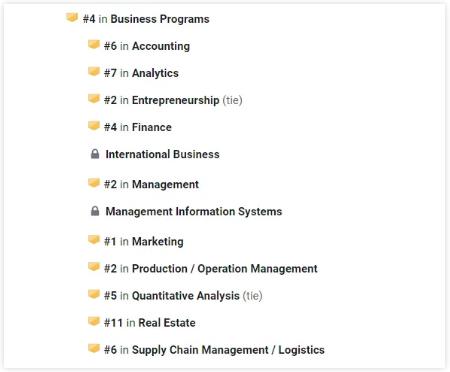The image size is (450, 372).
Task: Select the locked Management Information Systems entry
Action: click(x=194, y=211)
